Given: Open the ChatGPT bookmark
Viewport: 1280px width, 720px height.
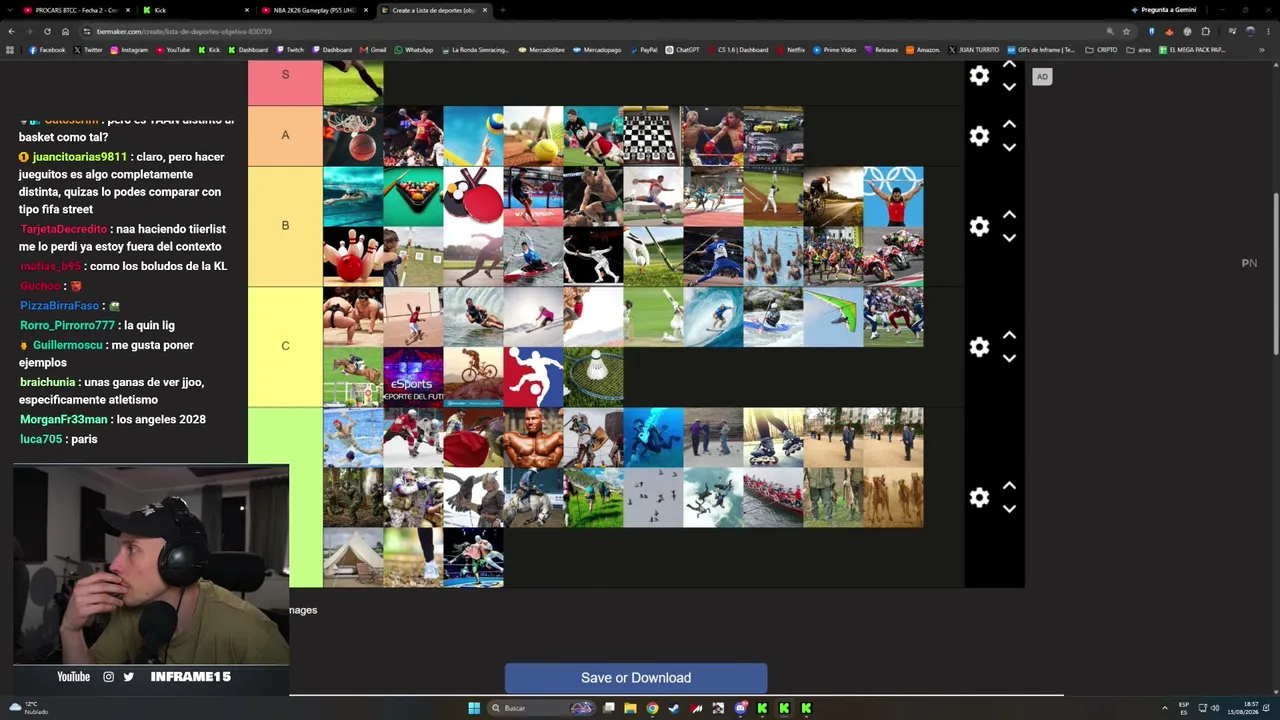Looking at the screenshot, I should (x=682, y=50).
